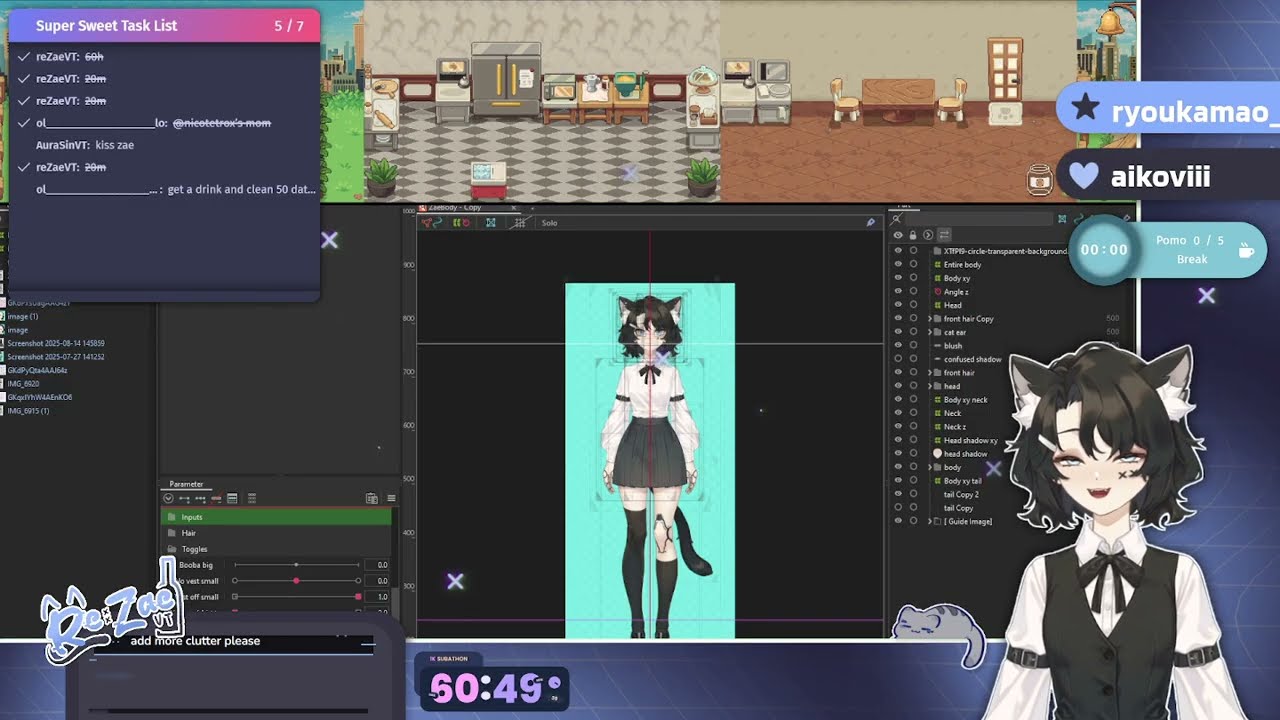1280x720 pixels.
Task: Click the Booba big parameter slider
Action: (x=297, y=565)
